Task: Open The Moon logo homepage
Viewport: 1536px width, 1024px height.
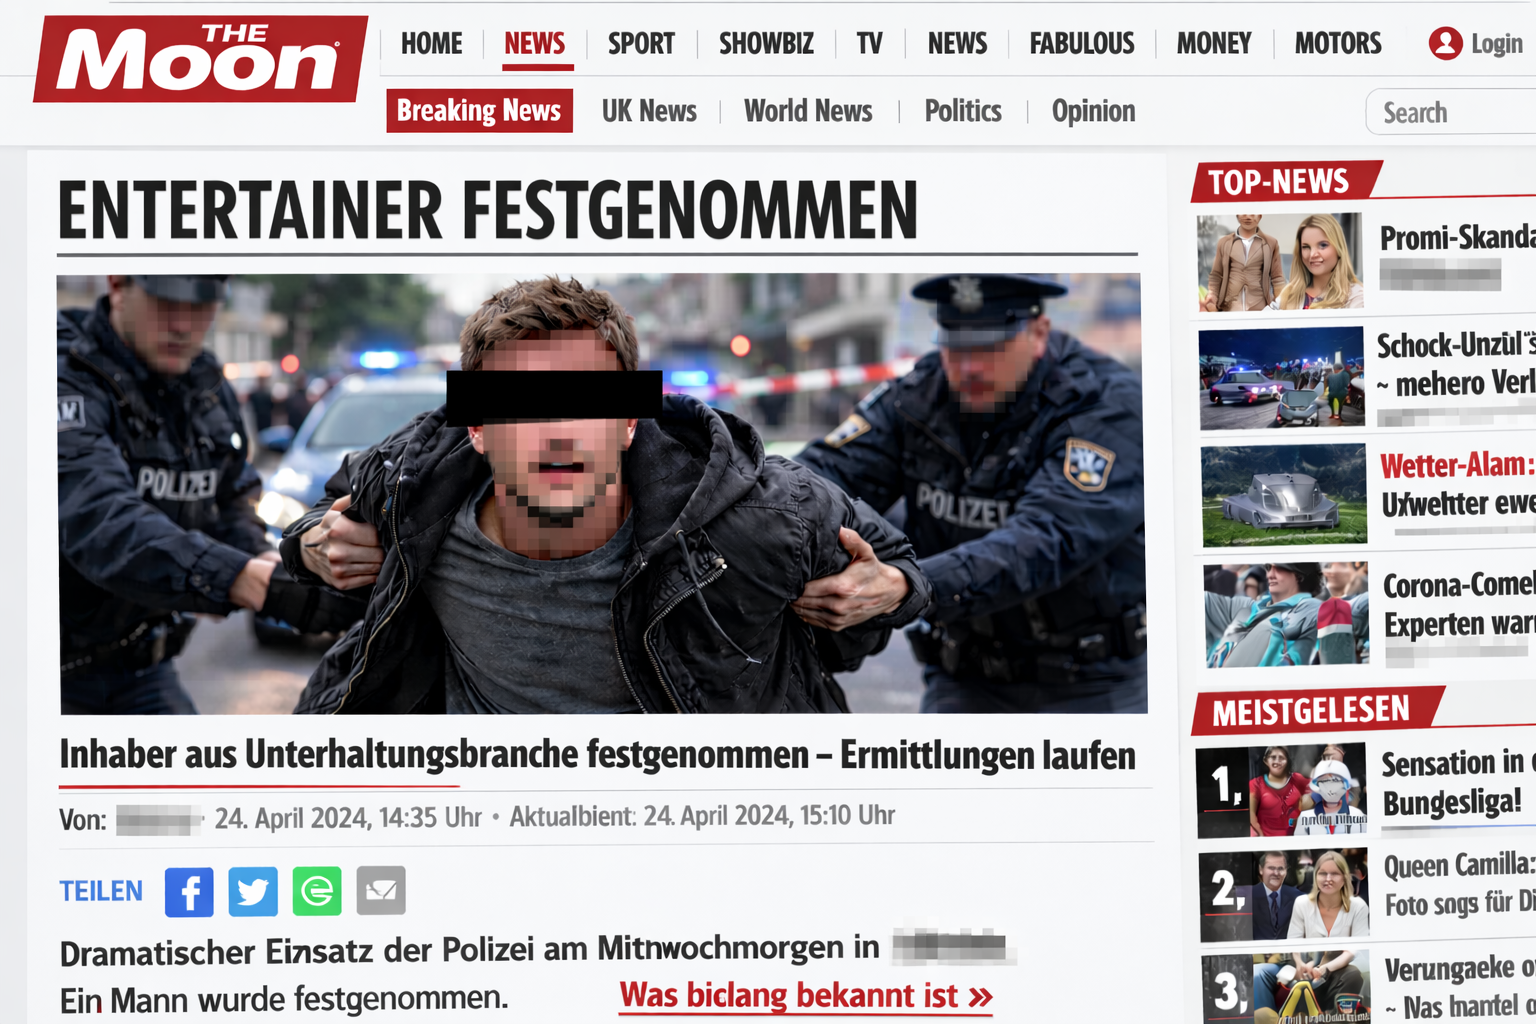Action: pyautogui.click(x=200, y=59)
